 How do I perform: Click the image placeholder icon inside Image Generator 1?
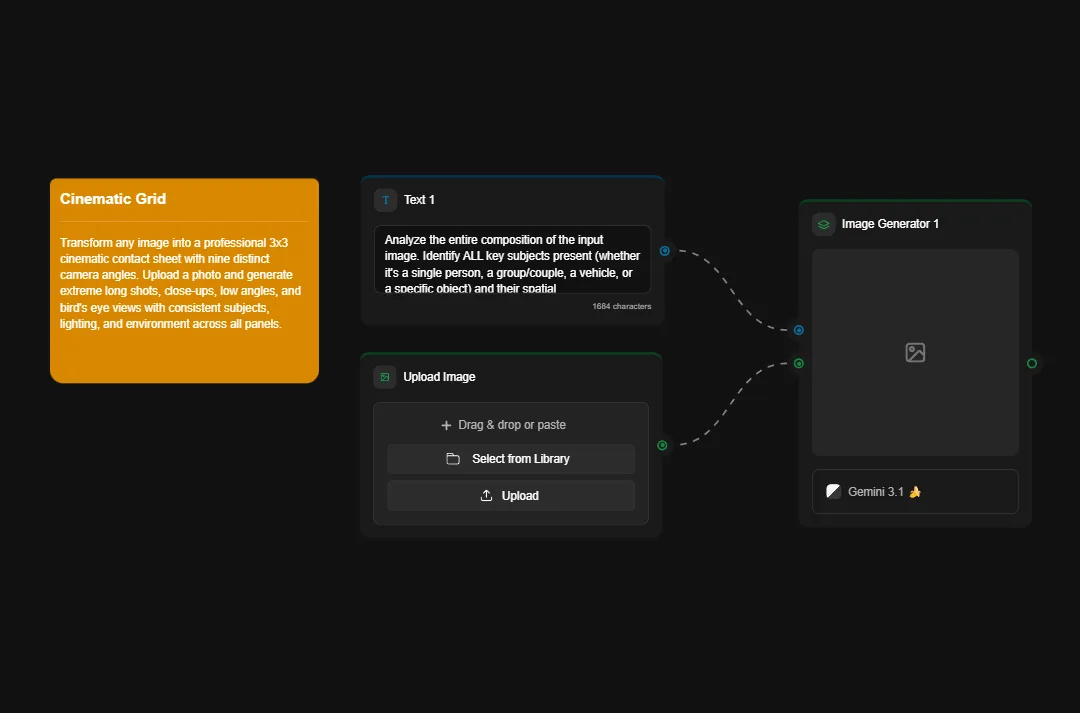(914, 352)
